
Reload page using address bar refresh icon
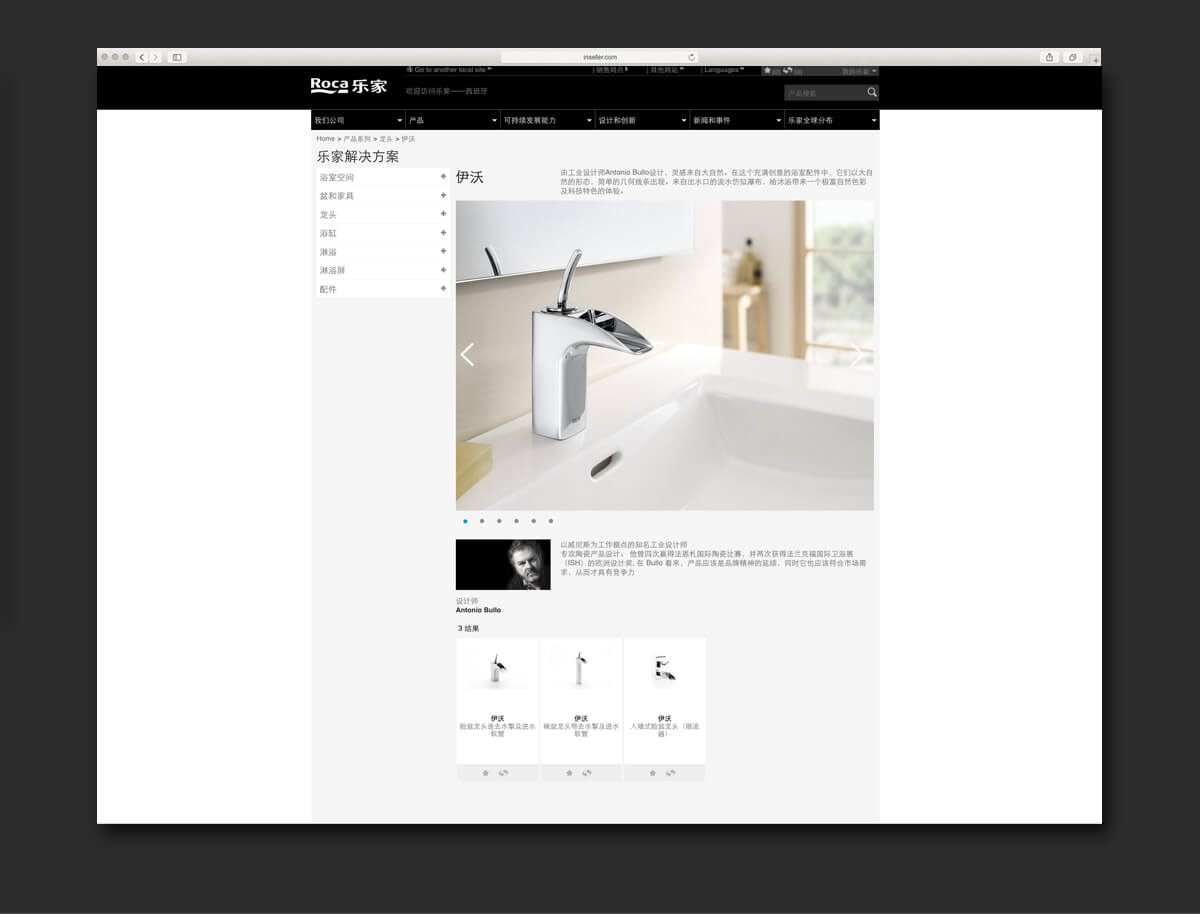click(x=691, y=57)
